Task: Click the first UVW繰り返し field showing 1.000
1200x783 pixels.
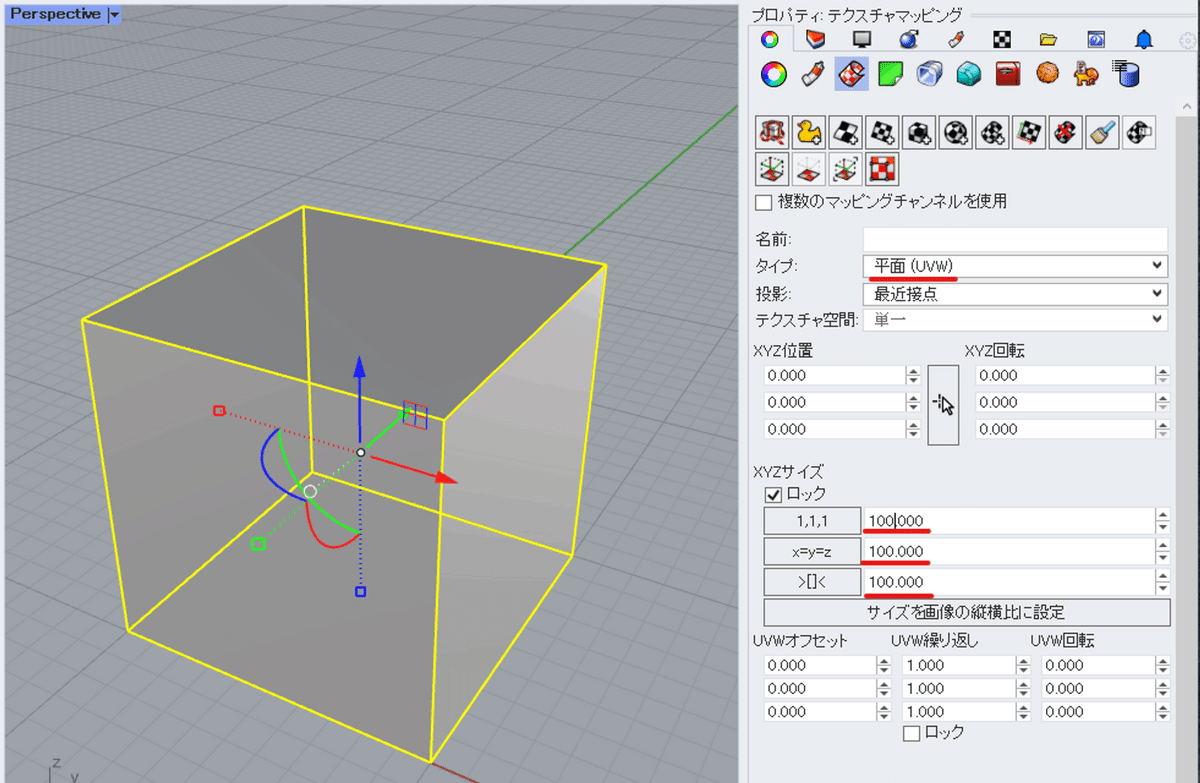Action: 959,665
